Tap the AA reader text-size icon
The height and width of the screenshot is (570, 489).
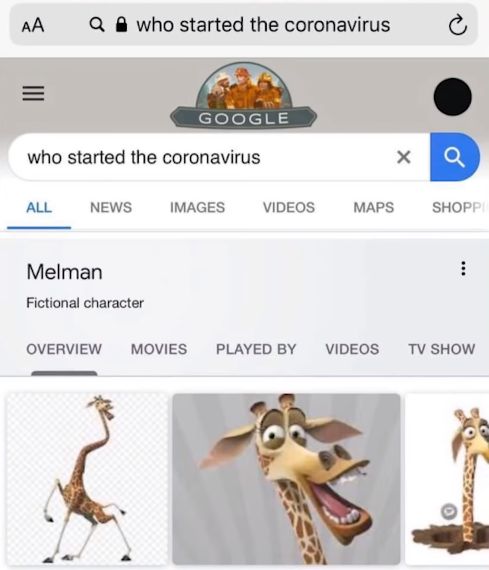tap(33, 25)
